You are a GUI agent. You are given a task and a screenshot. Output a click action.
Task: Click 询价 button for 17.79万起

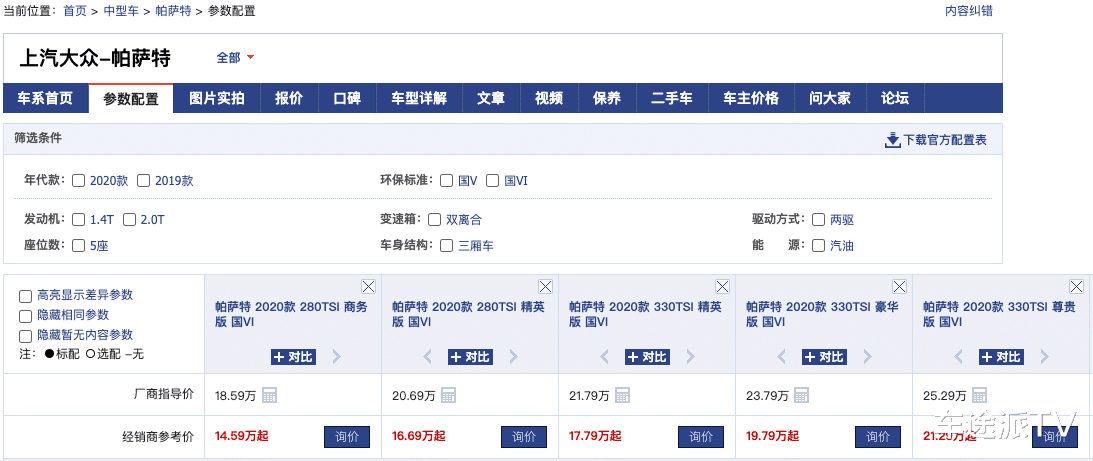coord(701,437)
